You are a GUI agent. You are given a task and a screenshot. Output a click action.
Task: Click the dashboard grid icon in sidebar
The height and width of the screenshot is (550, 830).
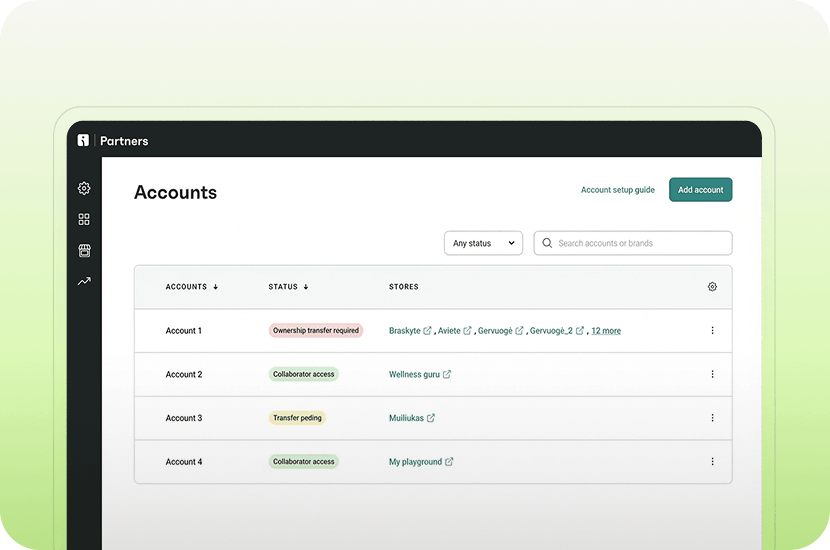pos(84,219)
